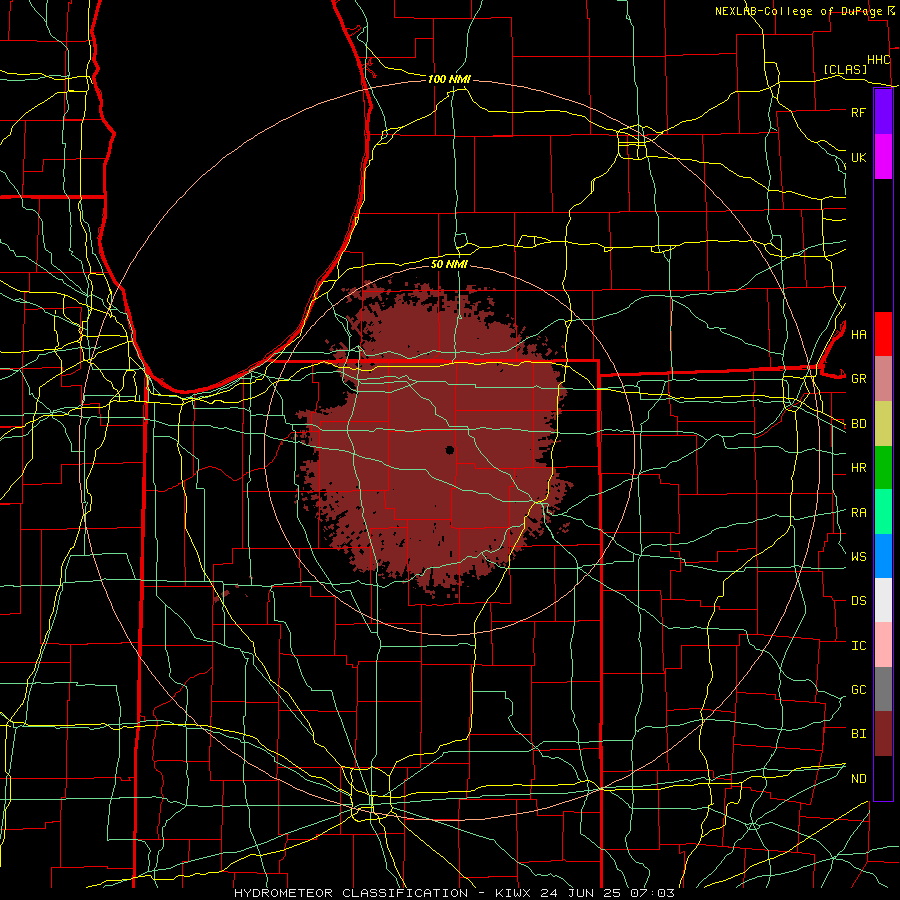900x900 pixels.
Task: Choose the mint green RA swatch
Action: [x=883, y=512]
